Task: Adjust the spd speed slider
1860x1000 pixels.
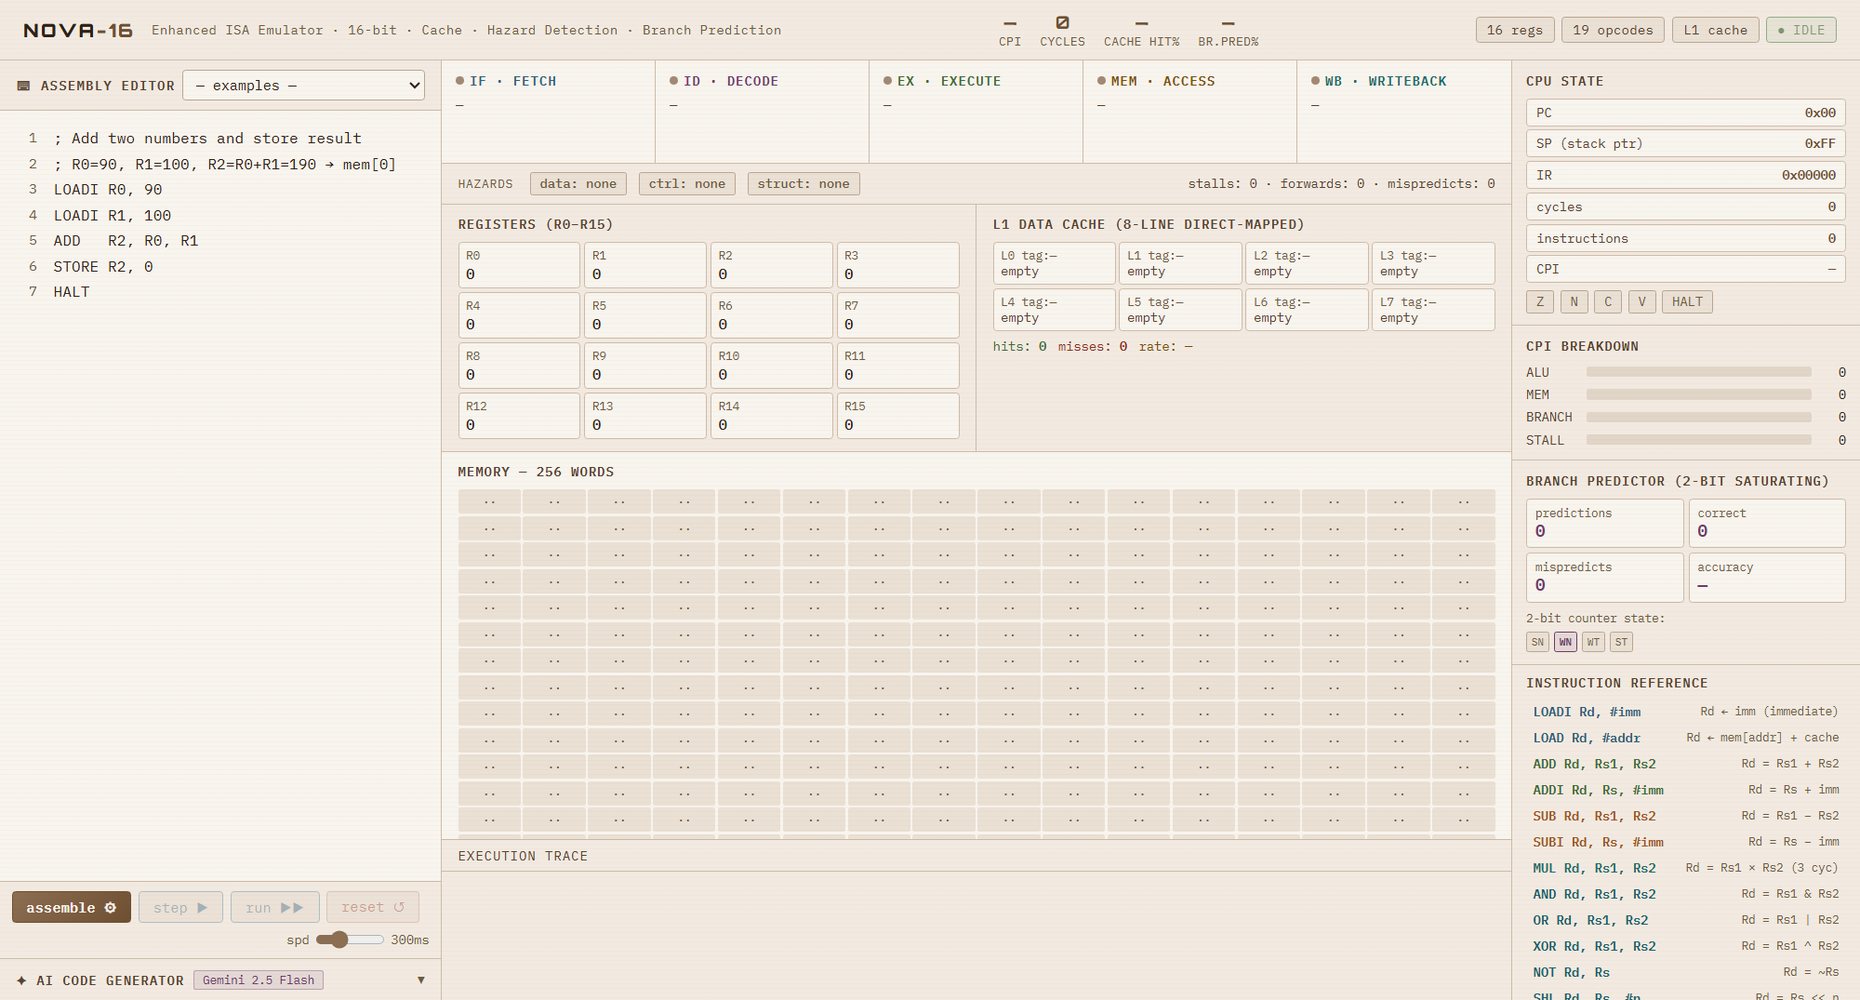Action: click(x=350, y=939)
